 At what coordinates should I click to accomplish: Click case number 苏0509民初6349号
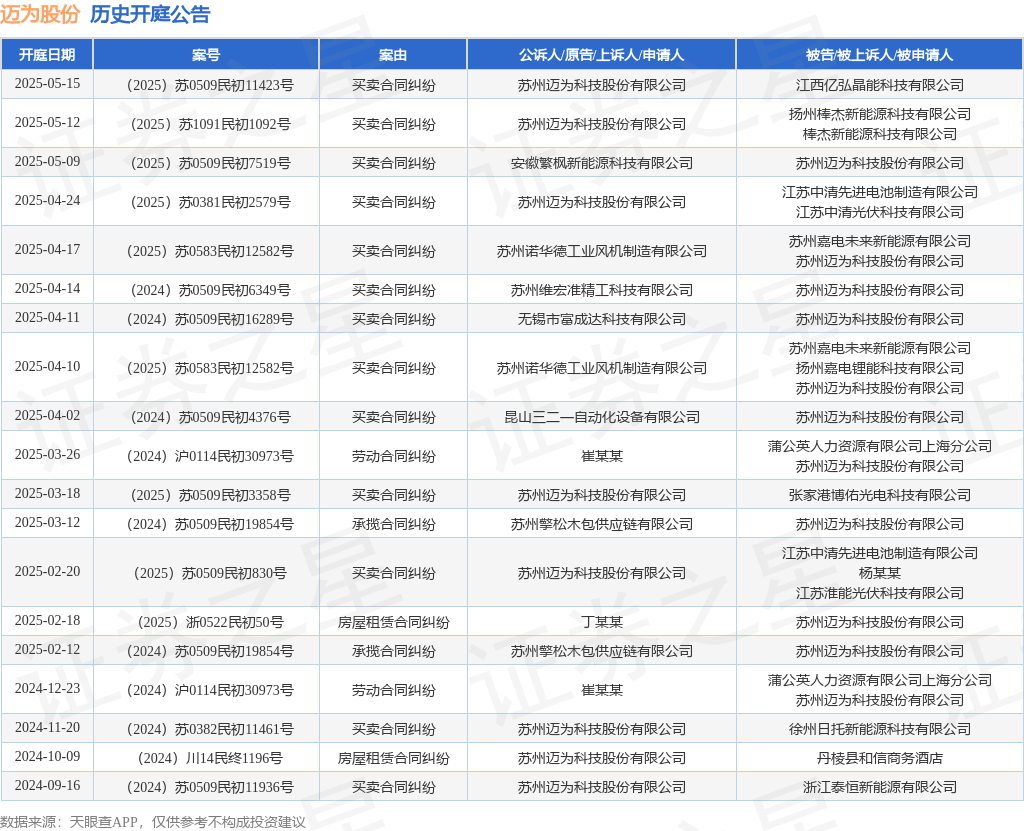tap(234, 290)
